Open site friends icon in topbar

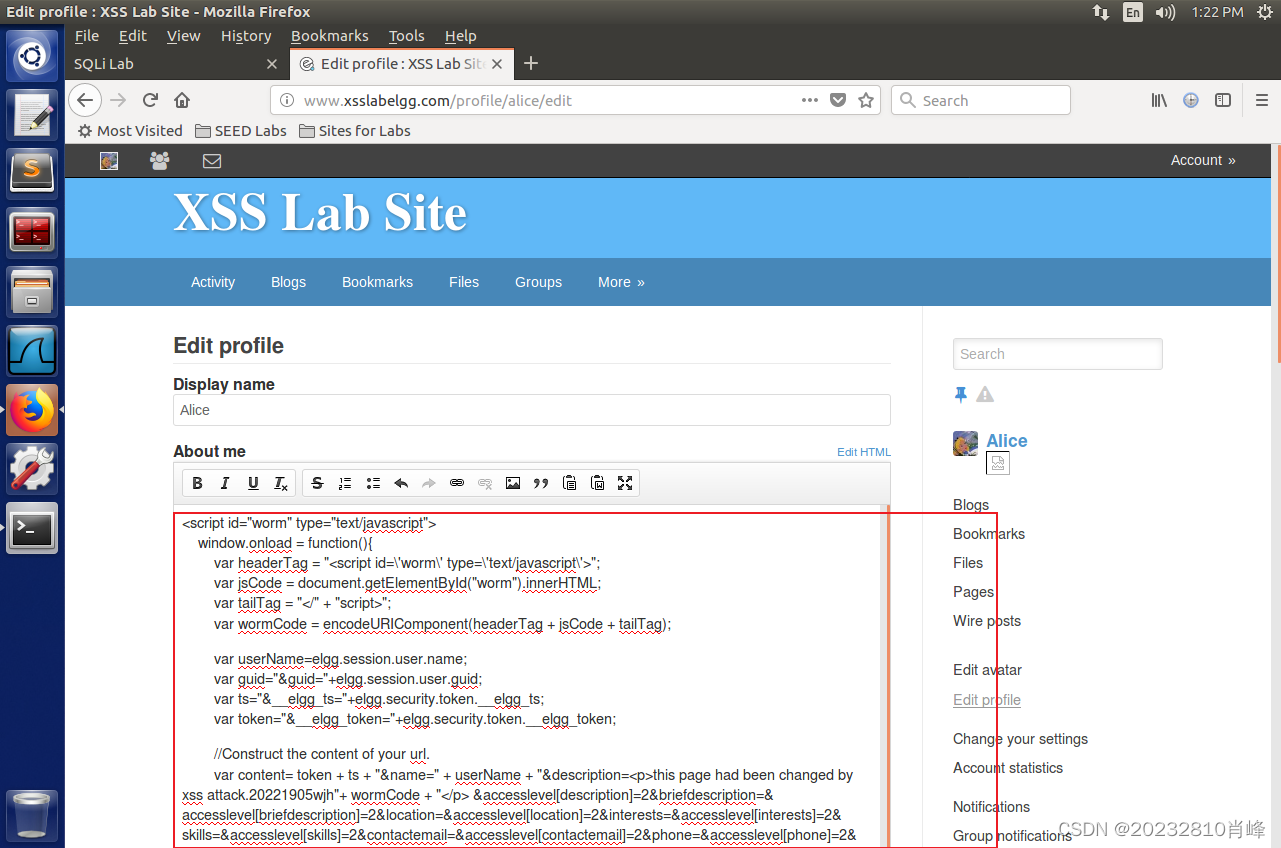coord(159,160)
